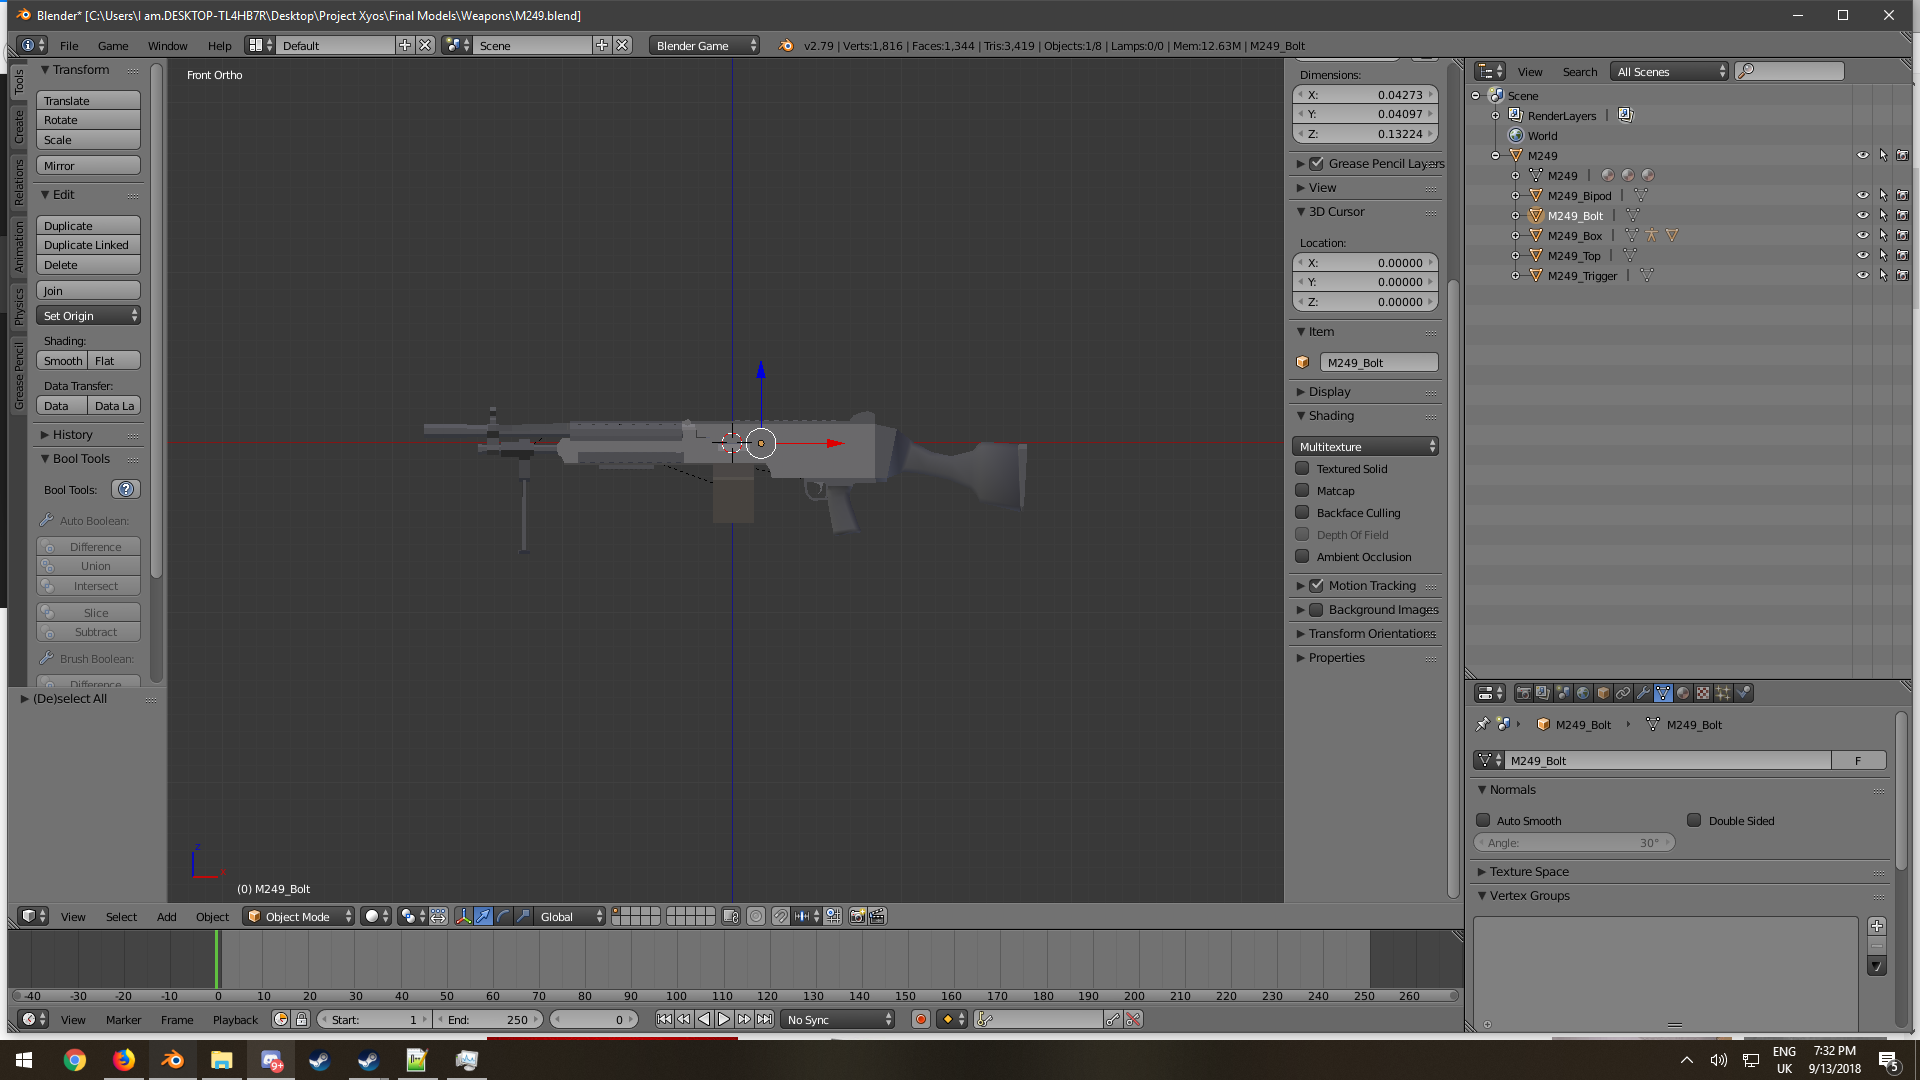This screenshot has width=1920, height=1080.
Task: Click the Join button
Action: tap(88, 290)
